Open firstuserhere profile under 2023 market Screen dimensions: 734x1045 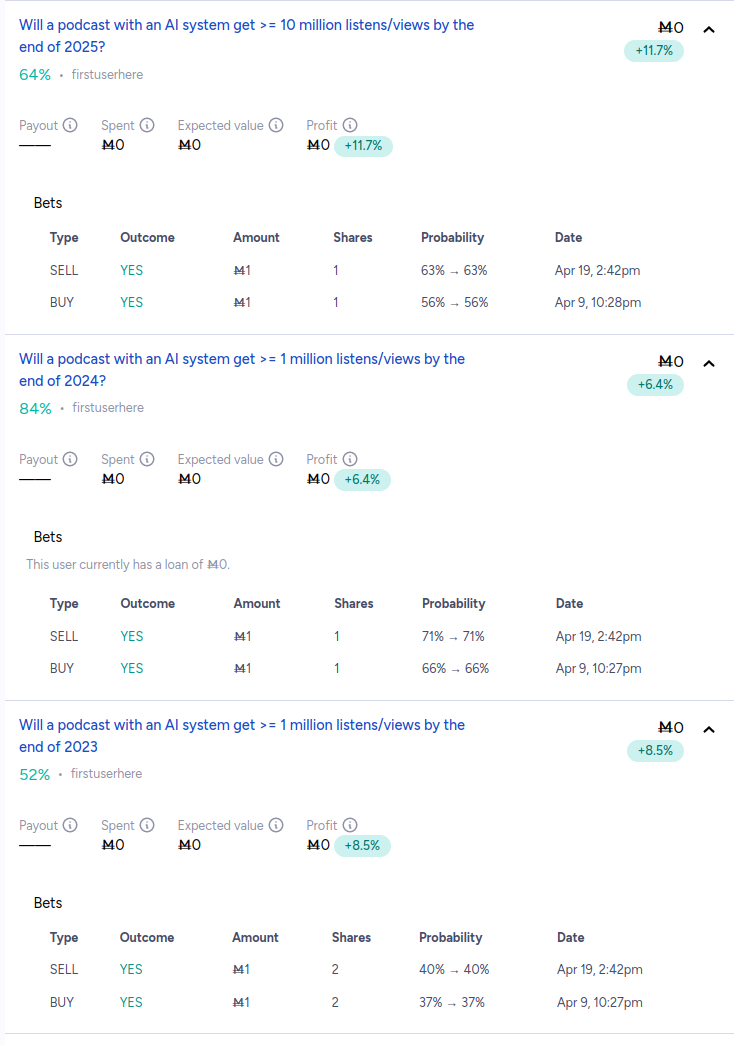click(107, 773)
